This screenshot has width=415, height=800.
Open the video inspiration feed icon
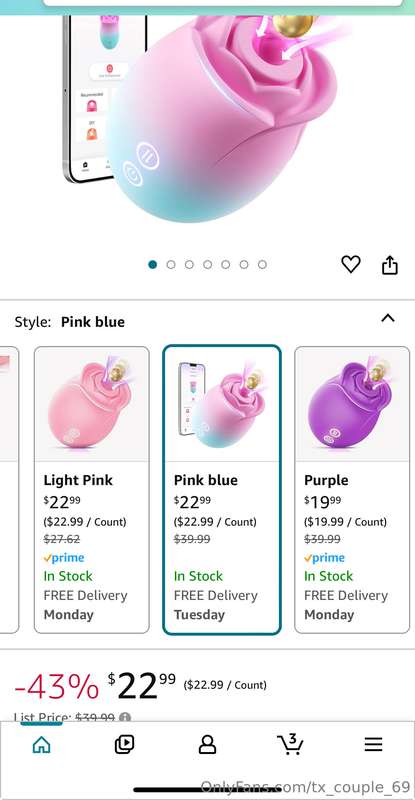[x=124, y=745]
